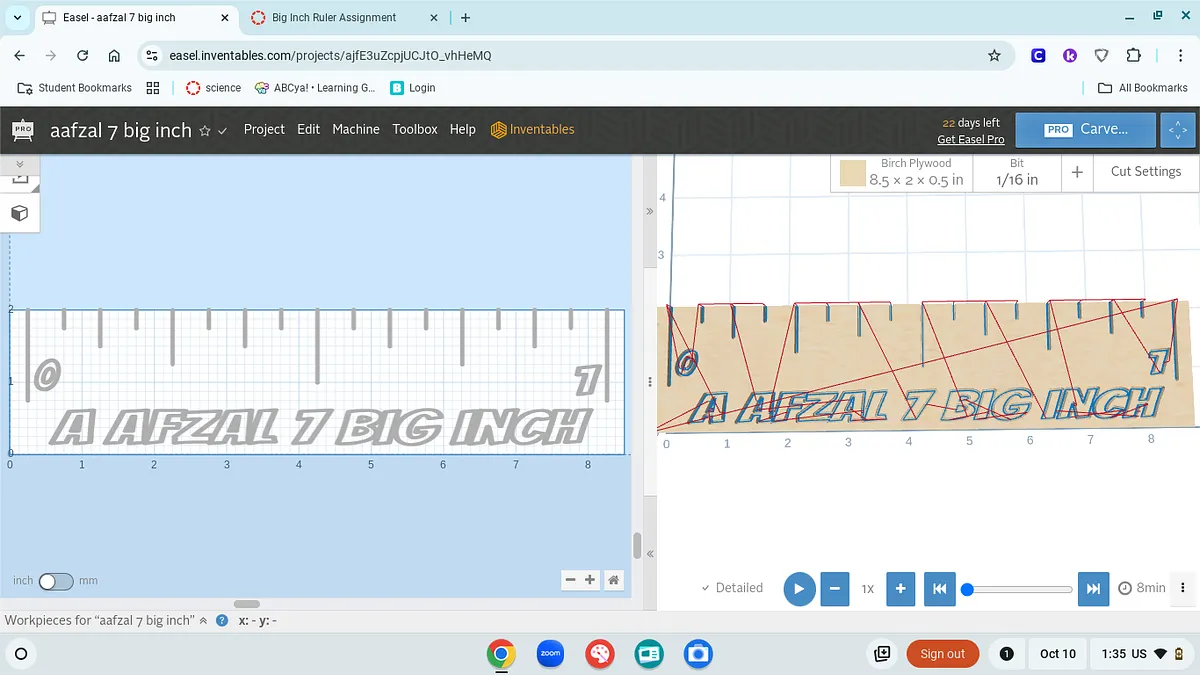
Task: Increase simulation speed with plus button
Action: tap(900, 588)
